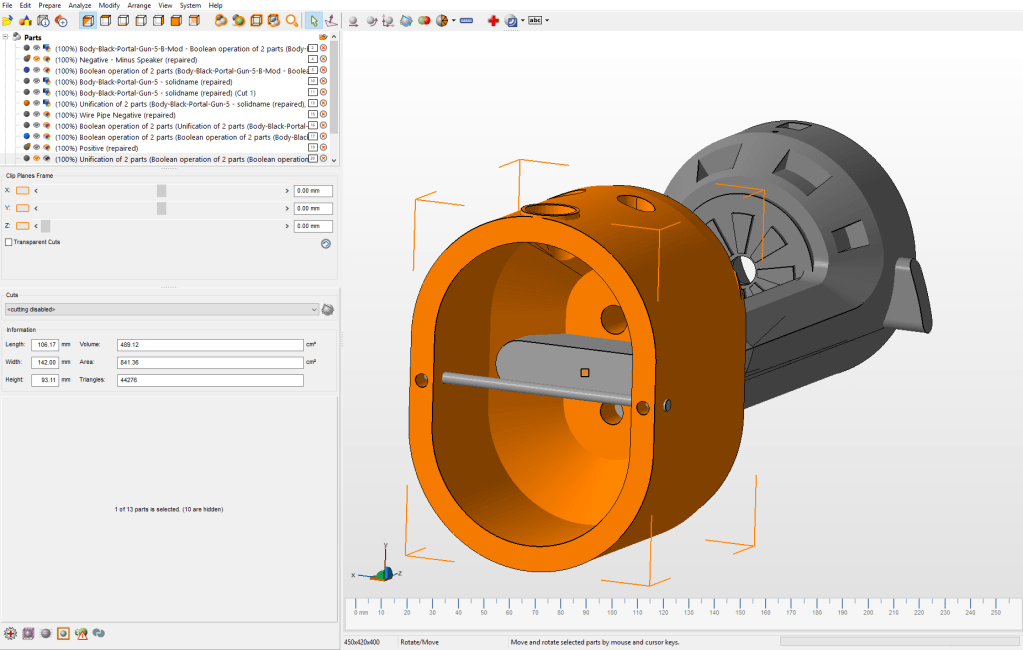Open the abc label dropdown arrow
Image resolution: width=1023 pixels, height=650 pixels.
tap(546, 20)
